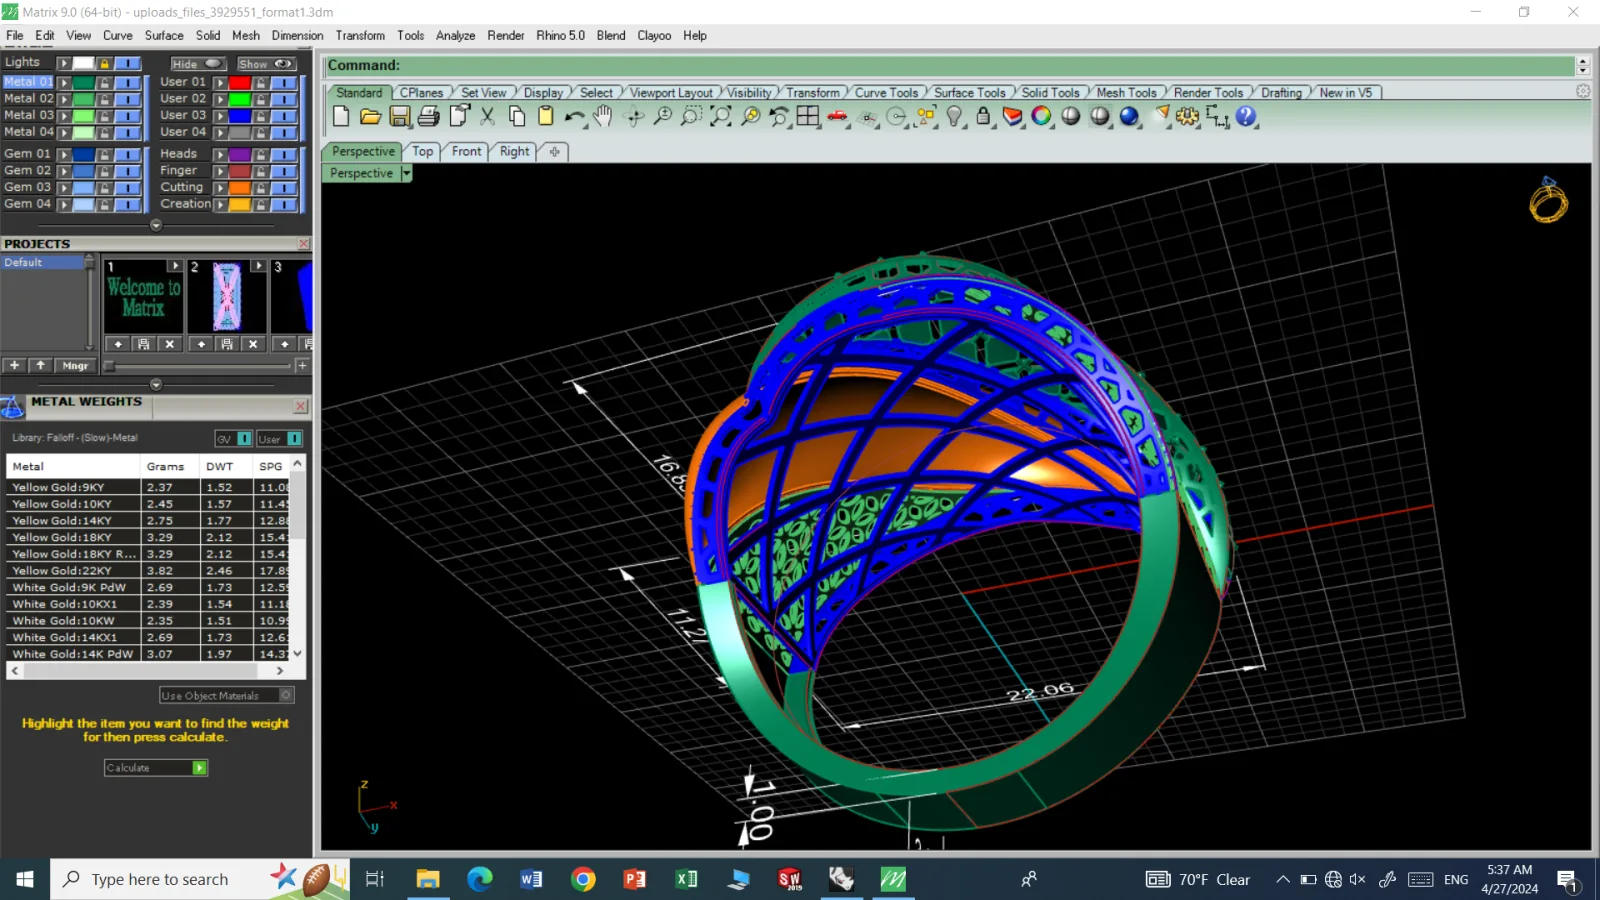
Task: Click the blue render sphere icon
Action: coord(1129,116)
